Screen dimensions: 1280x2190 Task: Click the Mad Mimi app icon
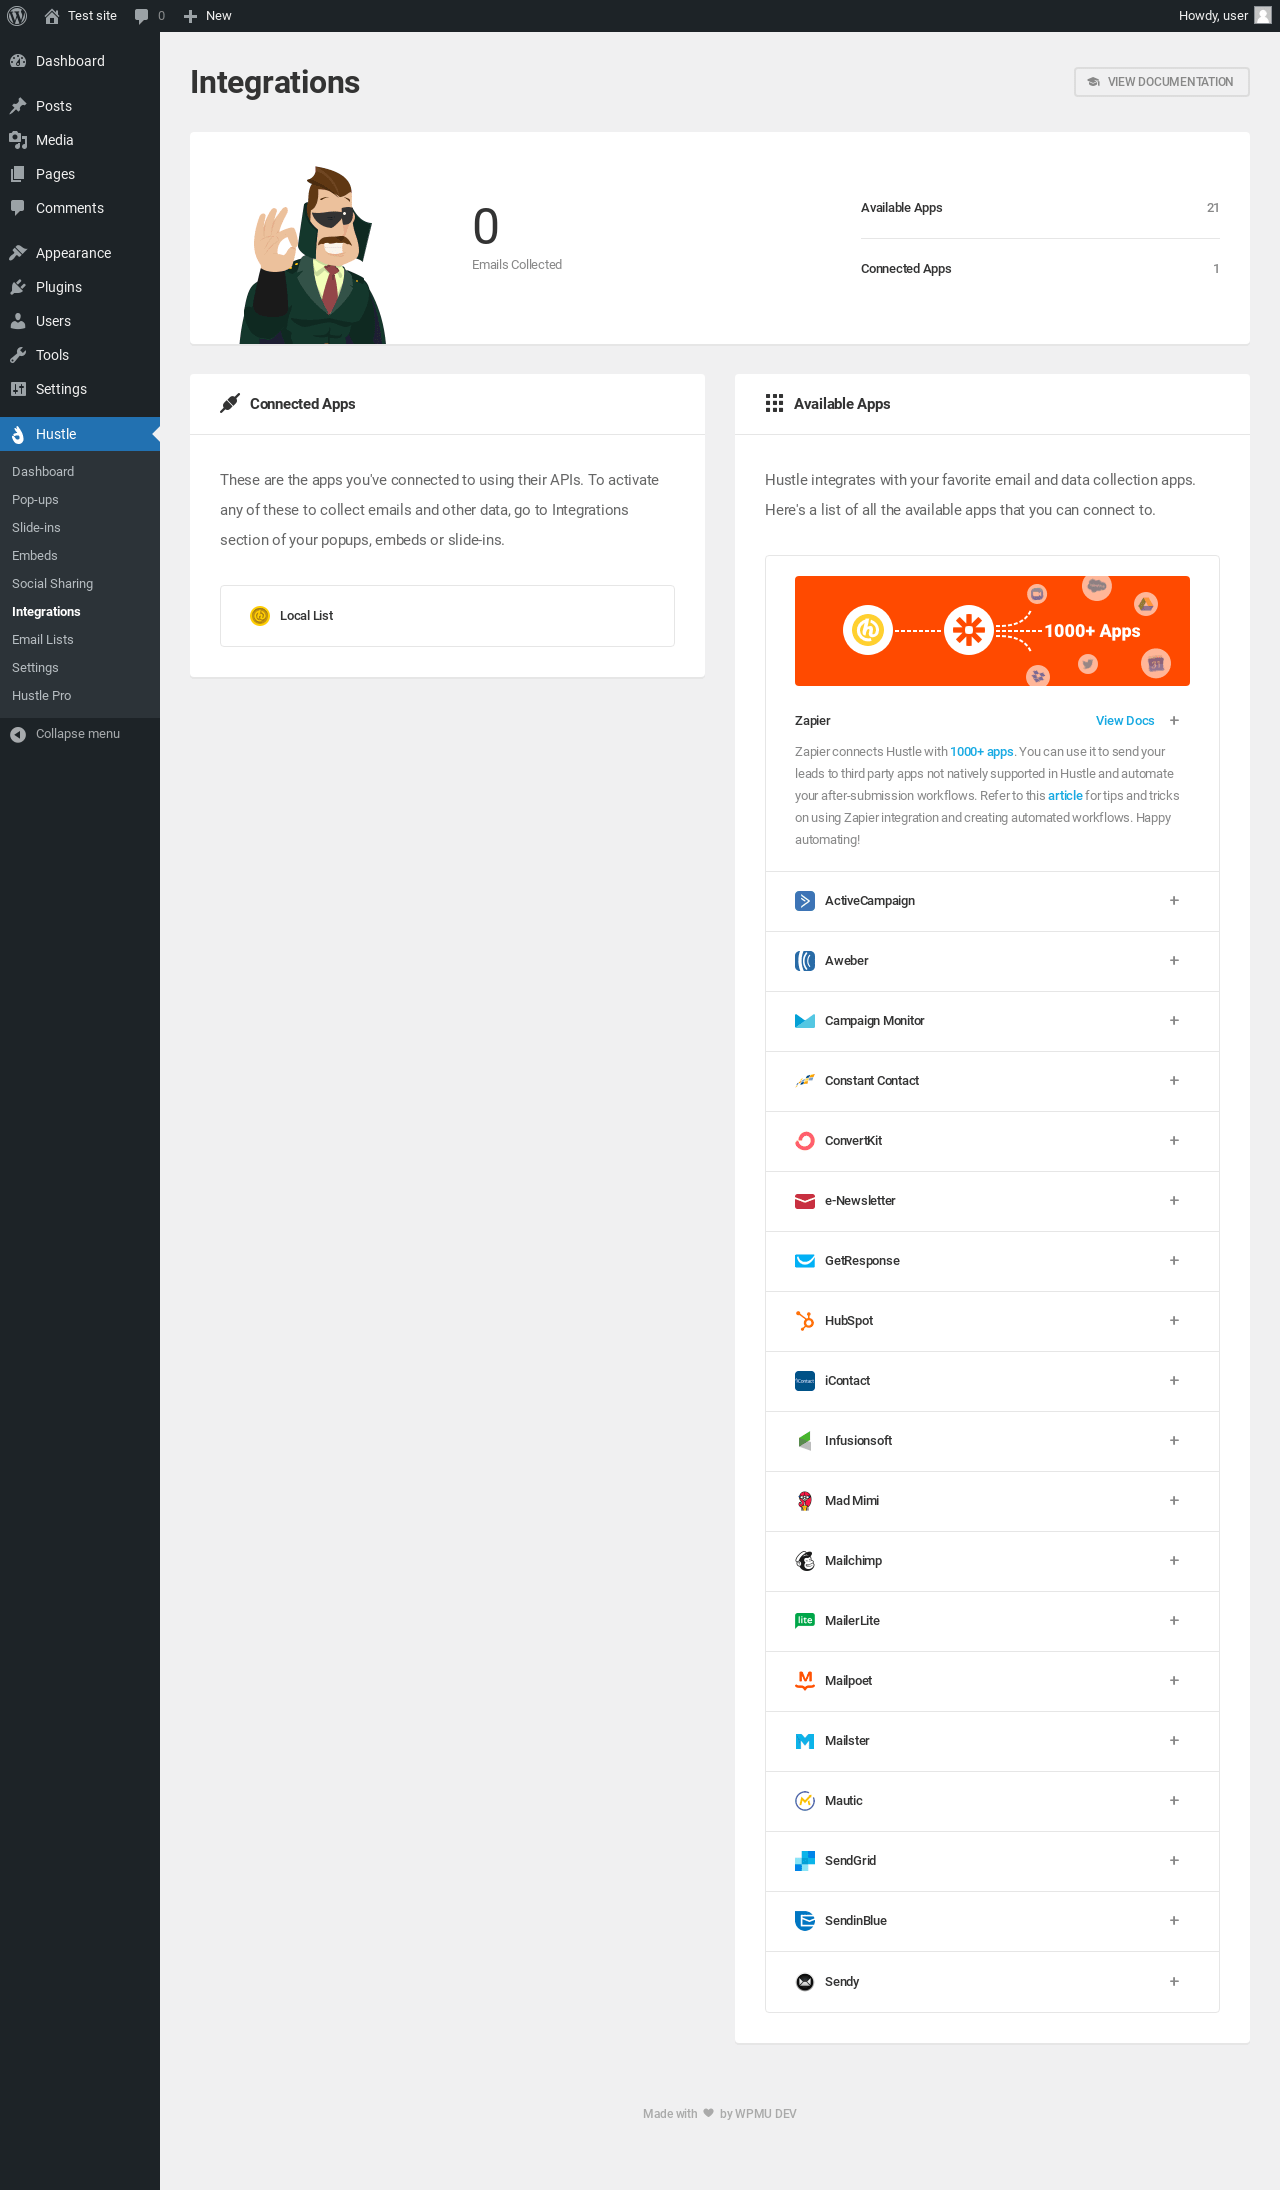(x=805, y=1501)
